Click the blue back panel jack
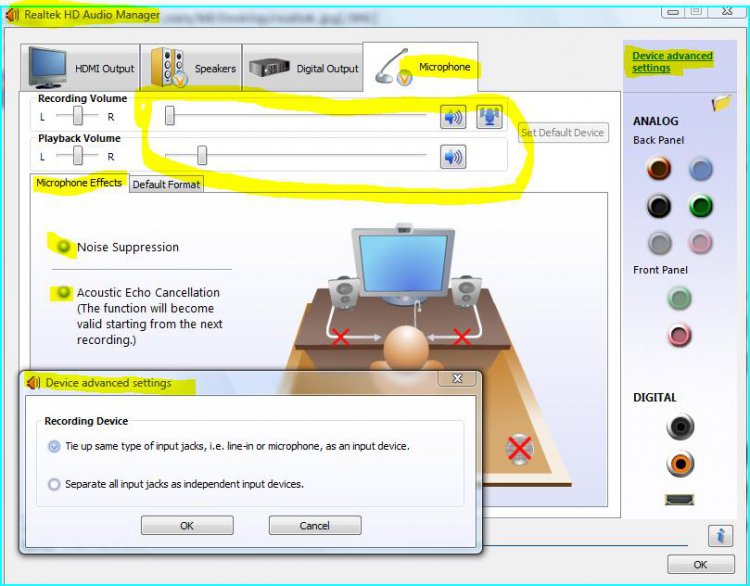Screen dimensions: 750x586 pos(701,169)
